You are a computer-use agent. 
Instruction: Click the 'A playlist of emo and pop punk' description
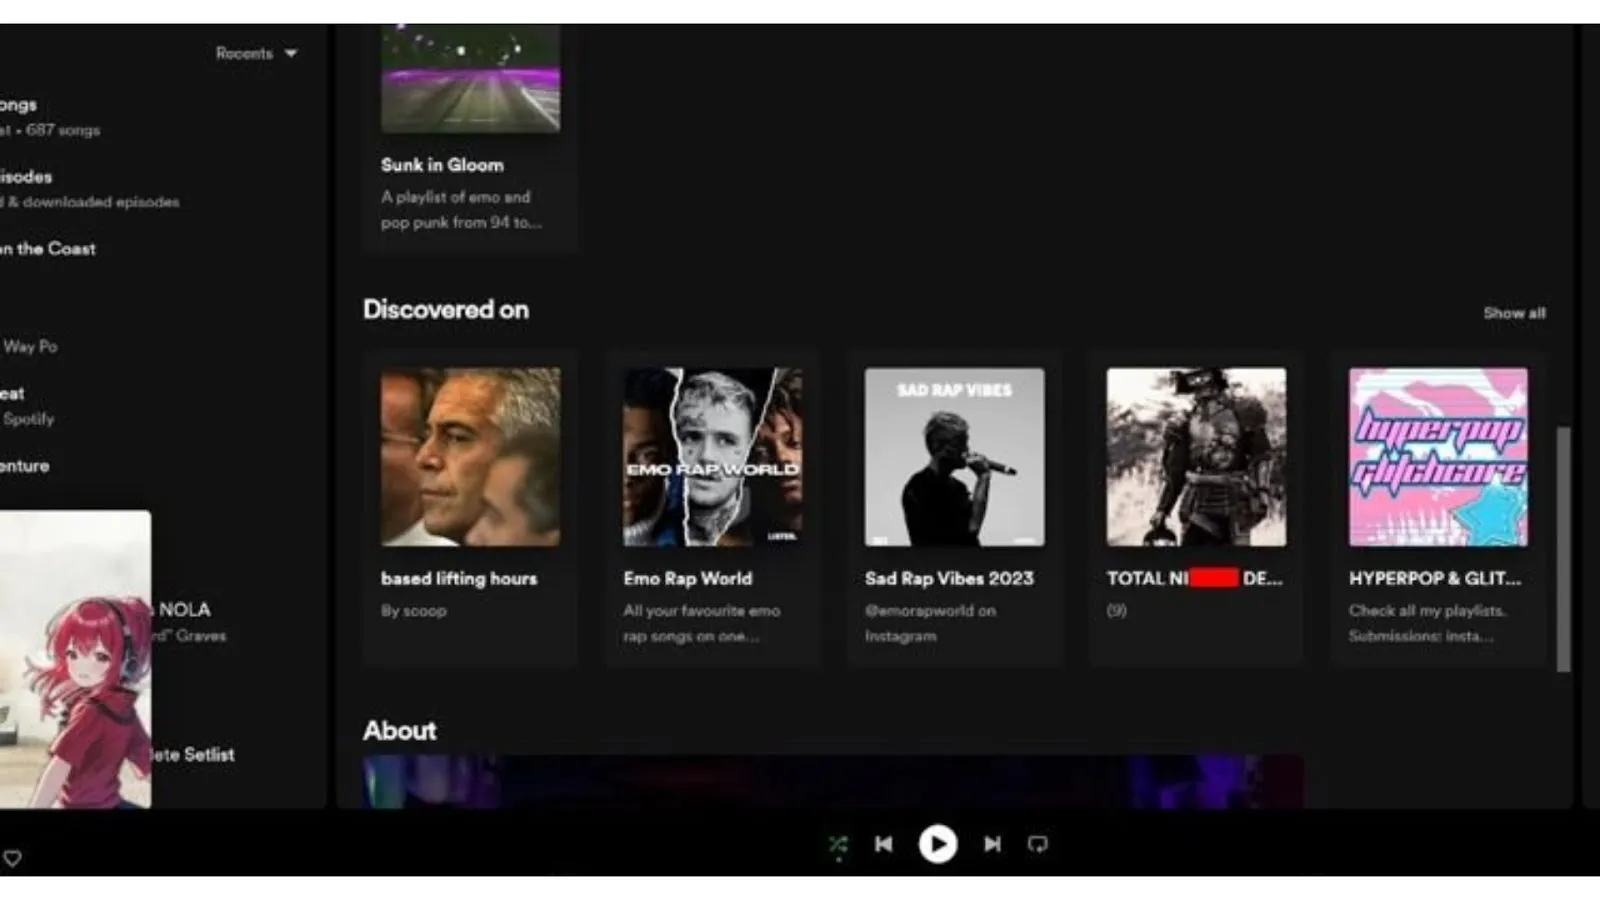pos(460,210)
